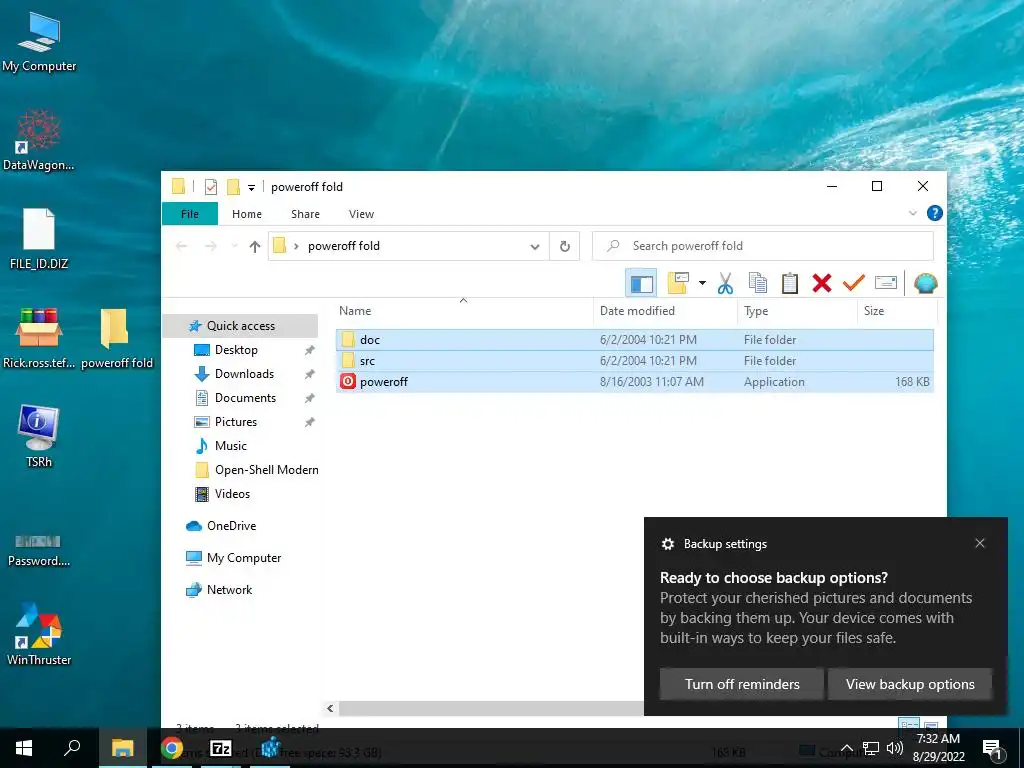Viewport: 1024px width, 768px height.
Task: Open the recent locations dropdown arrow
Action: pyautogui.click(x=234, y=246)
